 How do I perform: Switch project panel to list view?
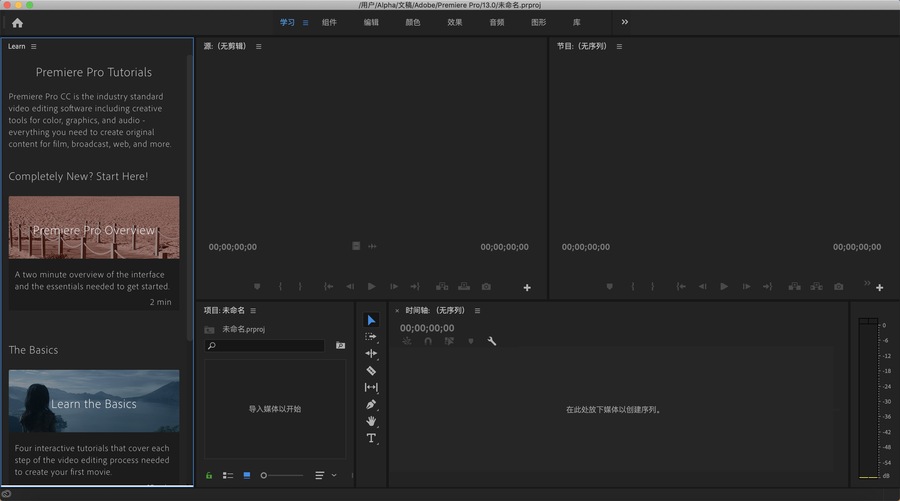pos(228,475)
